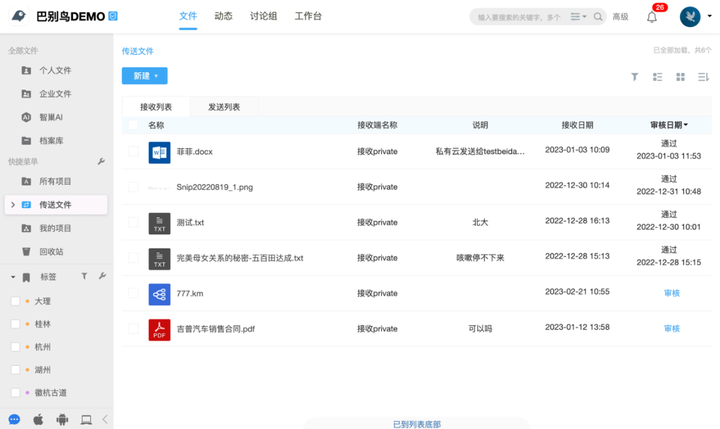Check the 桂林 tag checkbox
The image size is (720, 429).
15,324
